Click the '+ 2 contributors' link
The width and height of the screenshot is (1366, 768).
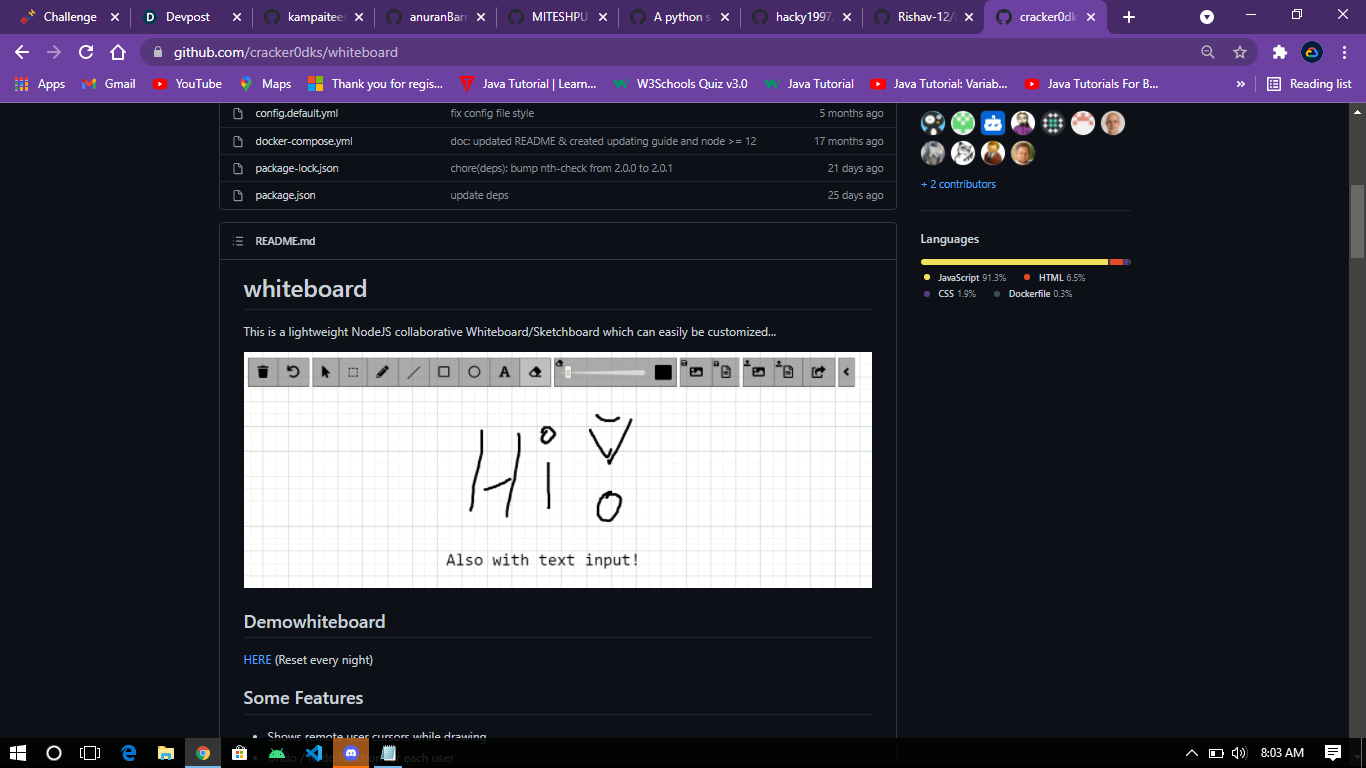(958, 184)
